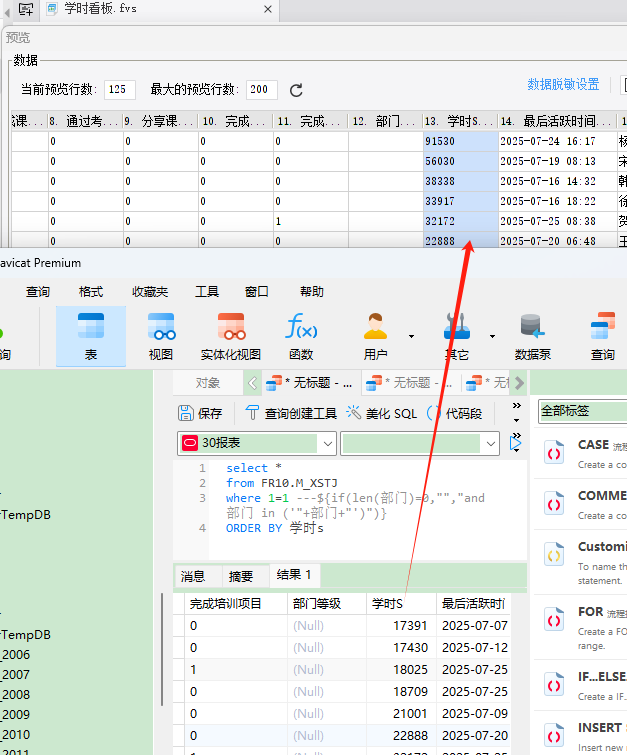
Task: Open the 工具 menu in Navicat
Action: (207, 292)
